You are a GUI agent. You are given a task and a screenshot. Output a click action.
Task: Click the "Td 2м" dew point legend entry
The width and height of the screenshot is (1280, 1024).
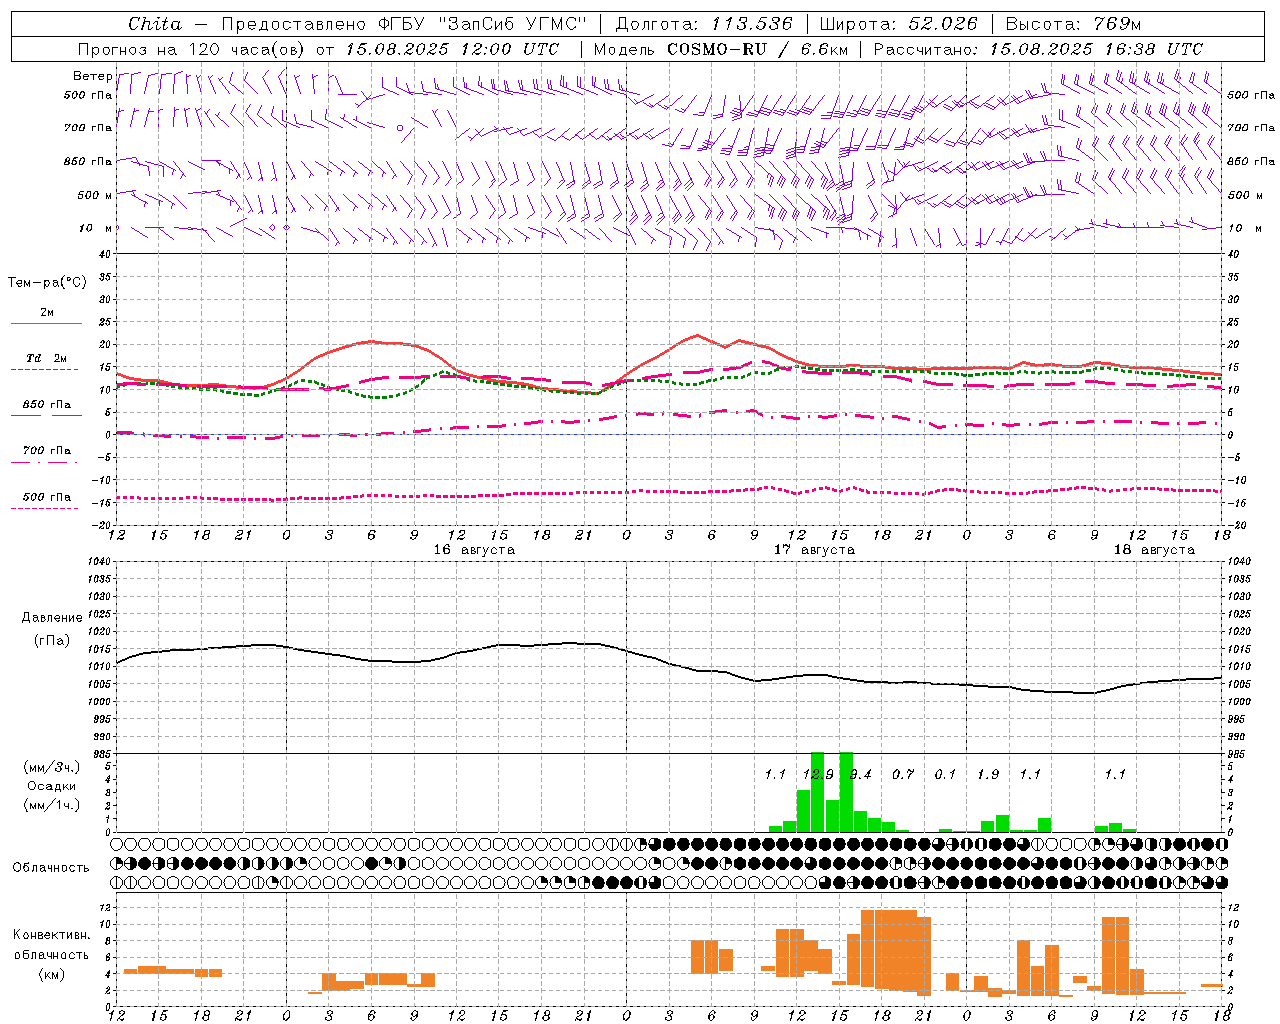click(47, 358)
